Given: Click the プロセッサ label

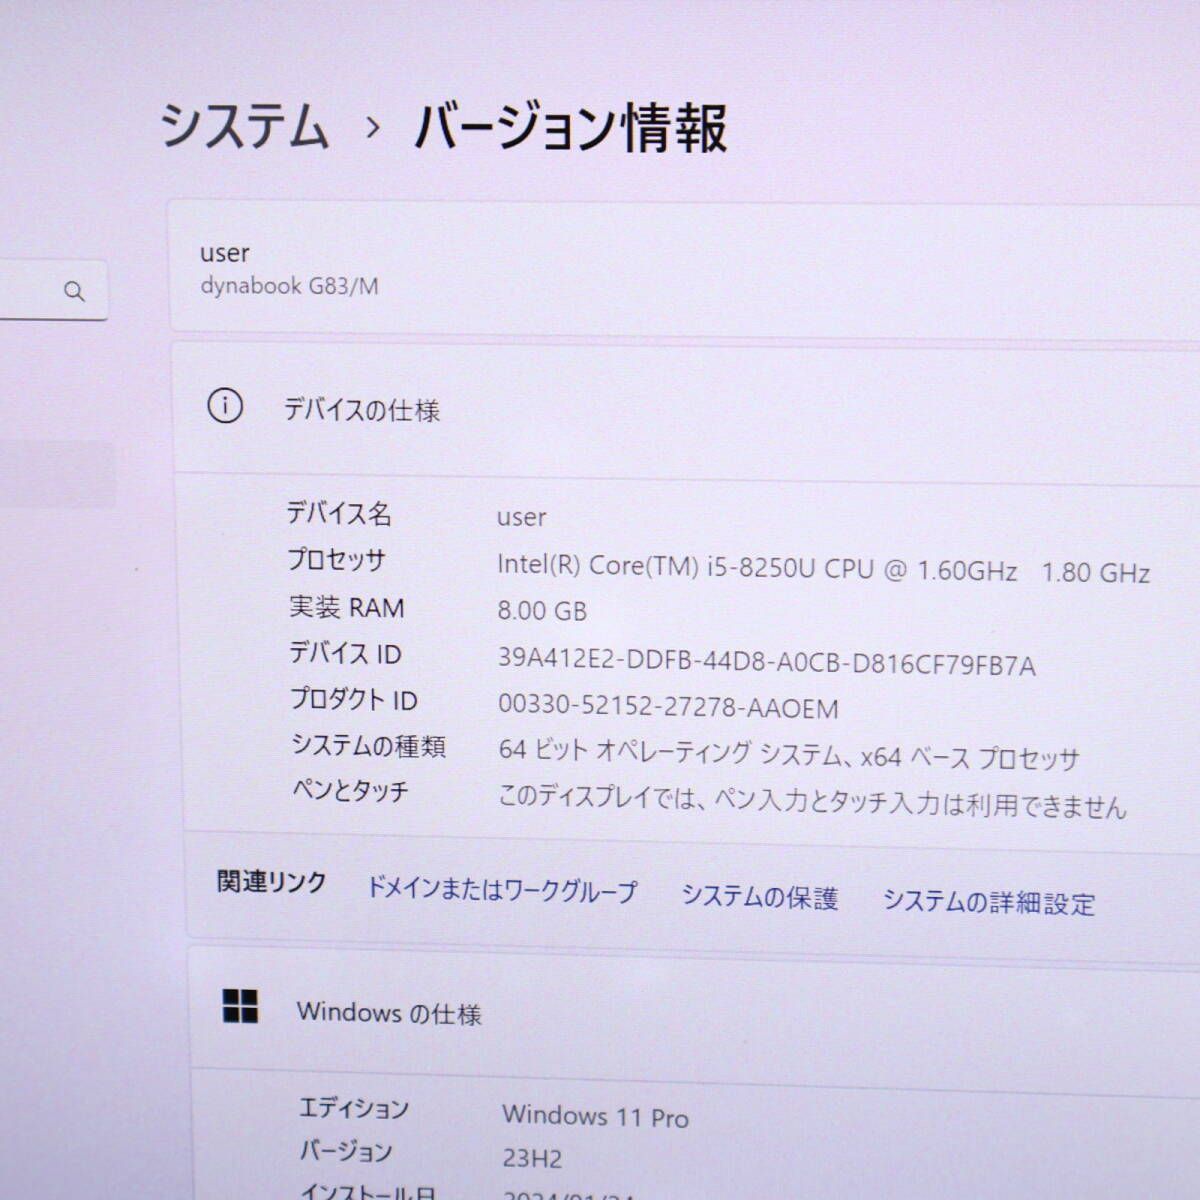Looking at the screenshot, I should pyautogui.click(x=336, y=560).
